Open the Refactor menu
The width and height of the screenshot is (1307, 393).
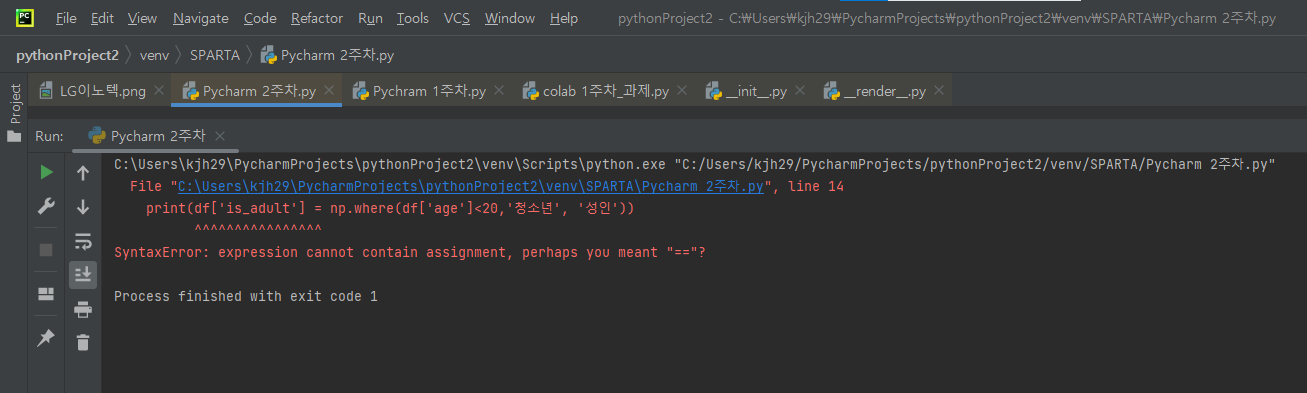click(x=317, y=18)
